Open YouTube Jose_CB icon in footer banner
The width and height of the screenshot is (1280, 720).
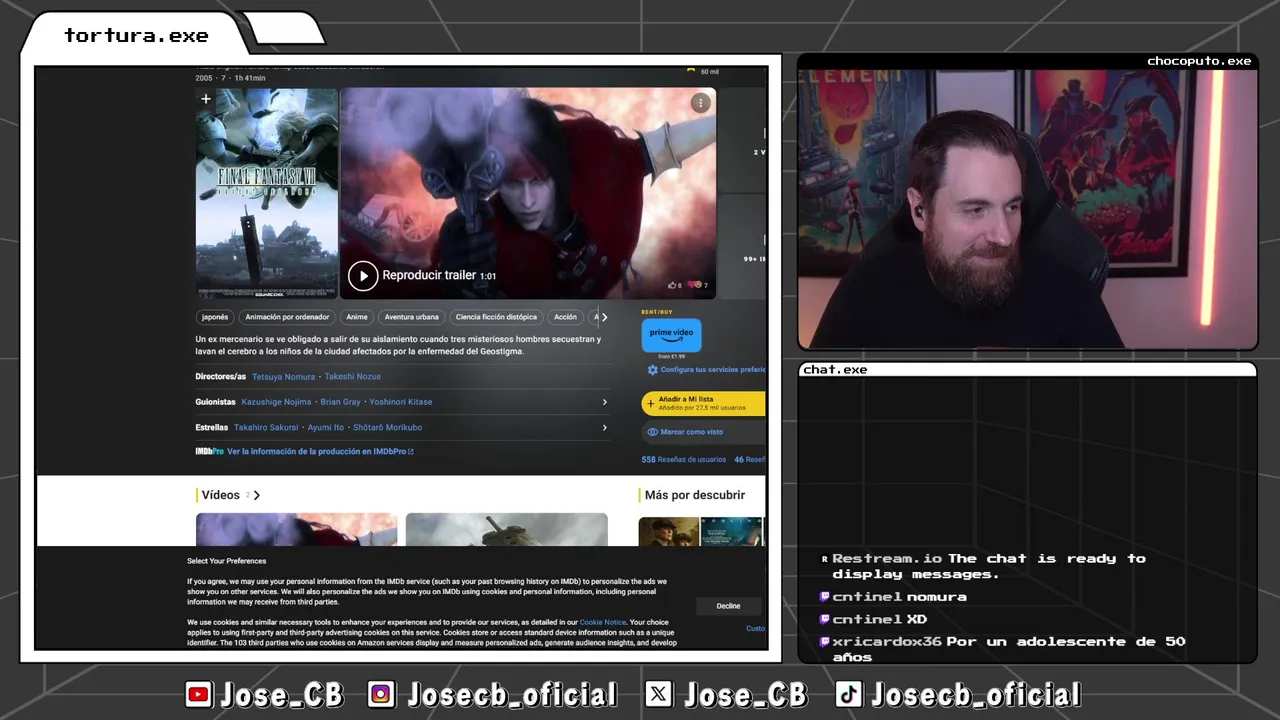(x=199, y=694)
